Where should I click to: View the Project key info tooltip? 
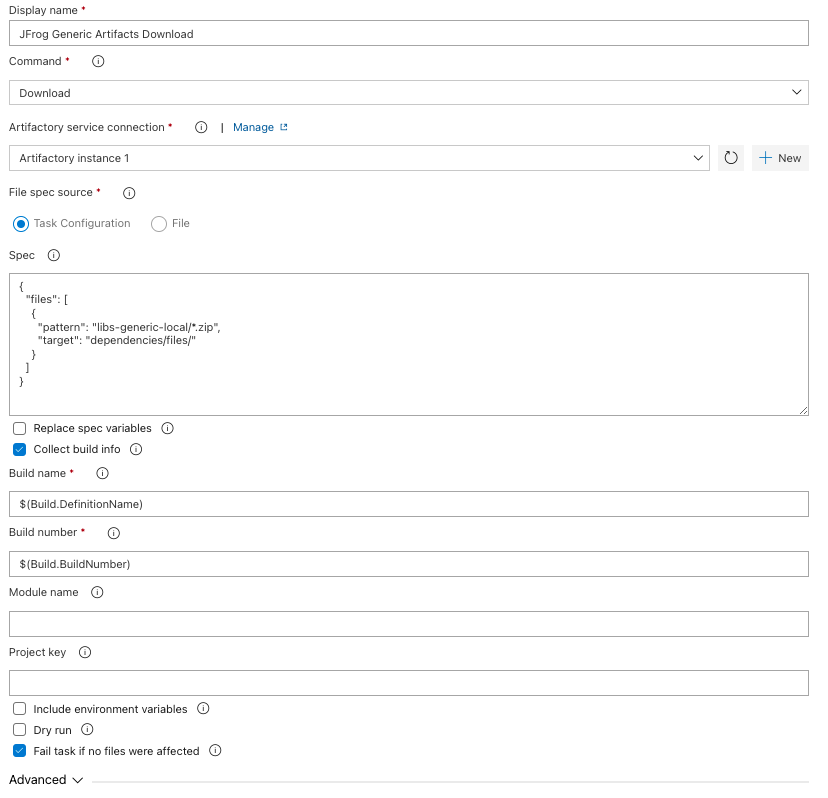coord(85,652)
